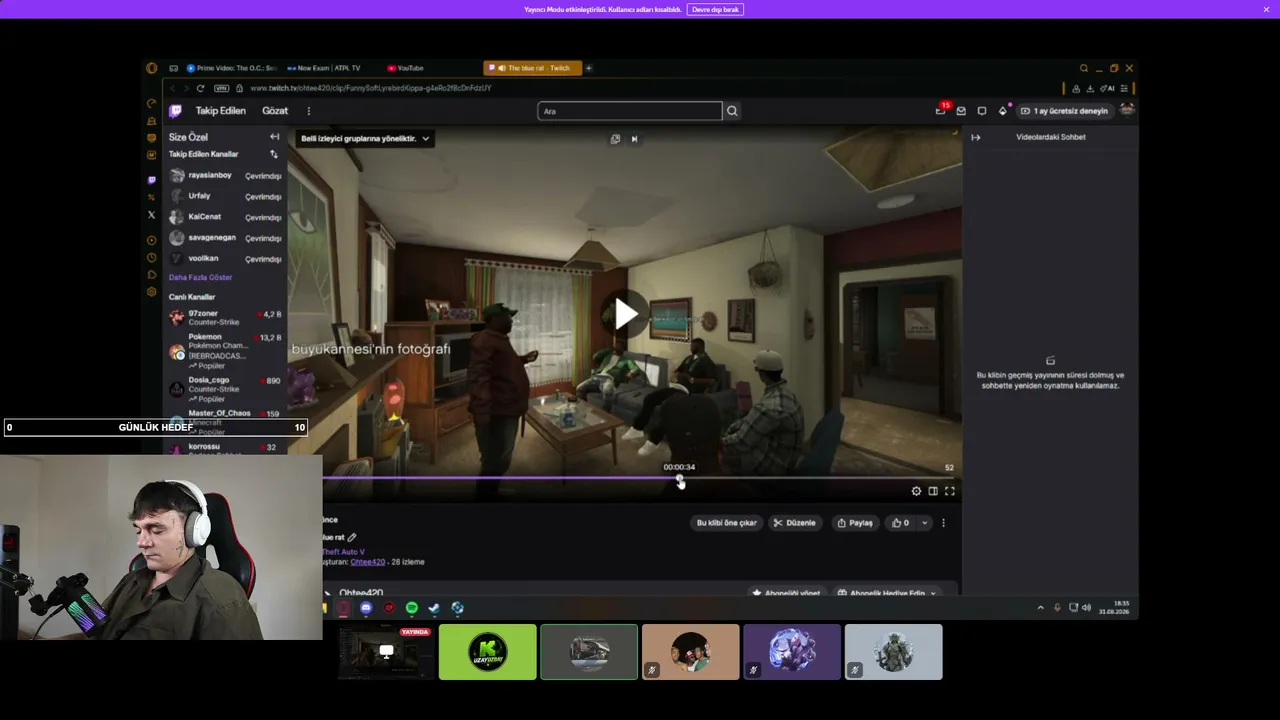
Task: Click the Bu klibi öne çıkar button
Action: point(727,523)
